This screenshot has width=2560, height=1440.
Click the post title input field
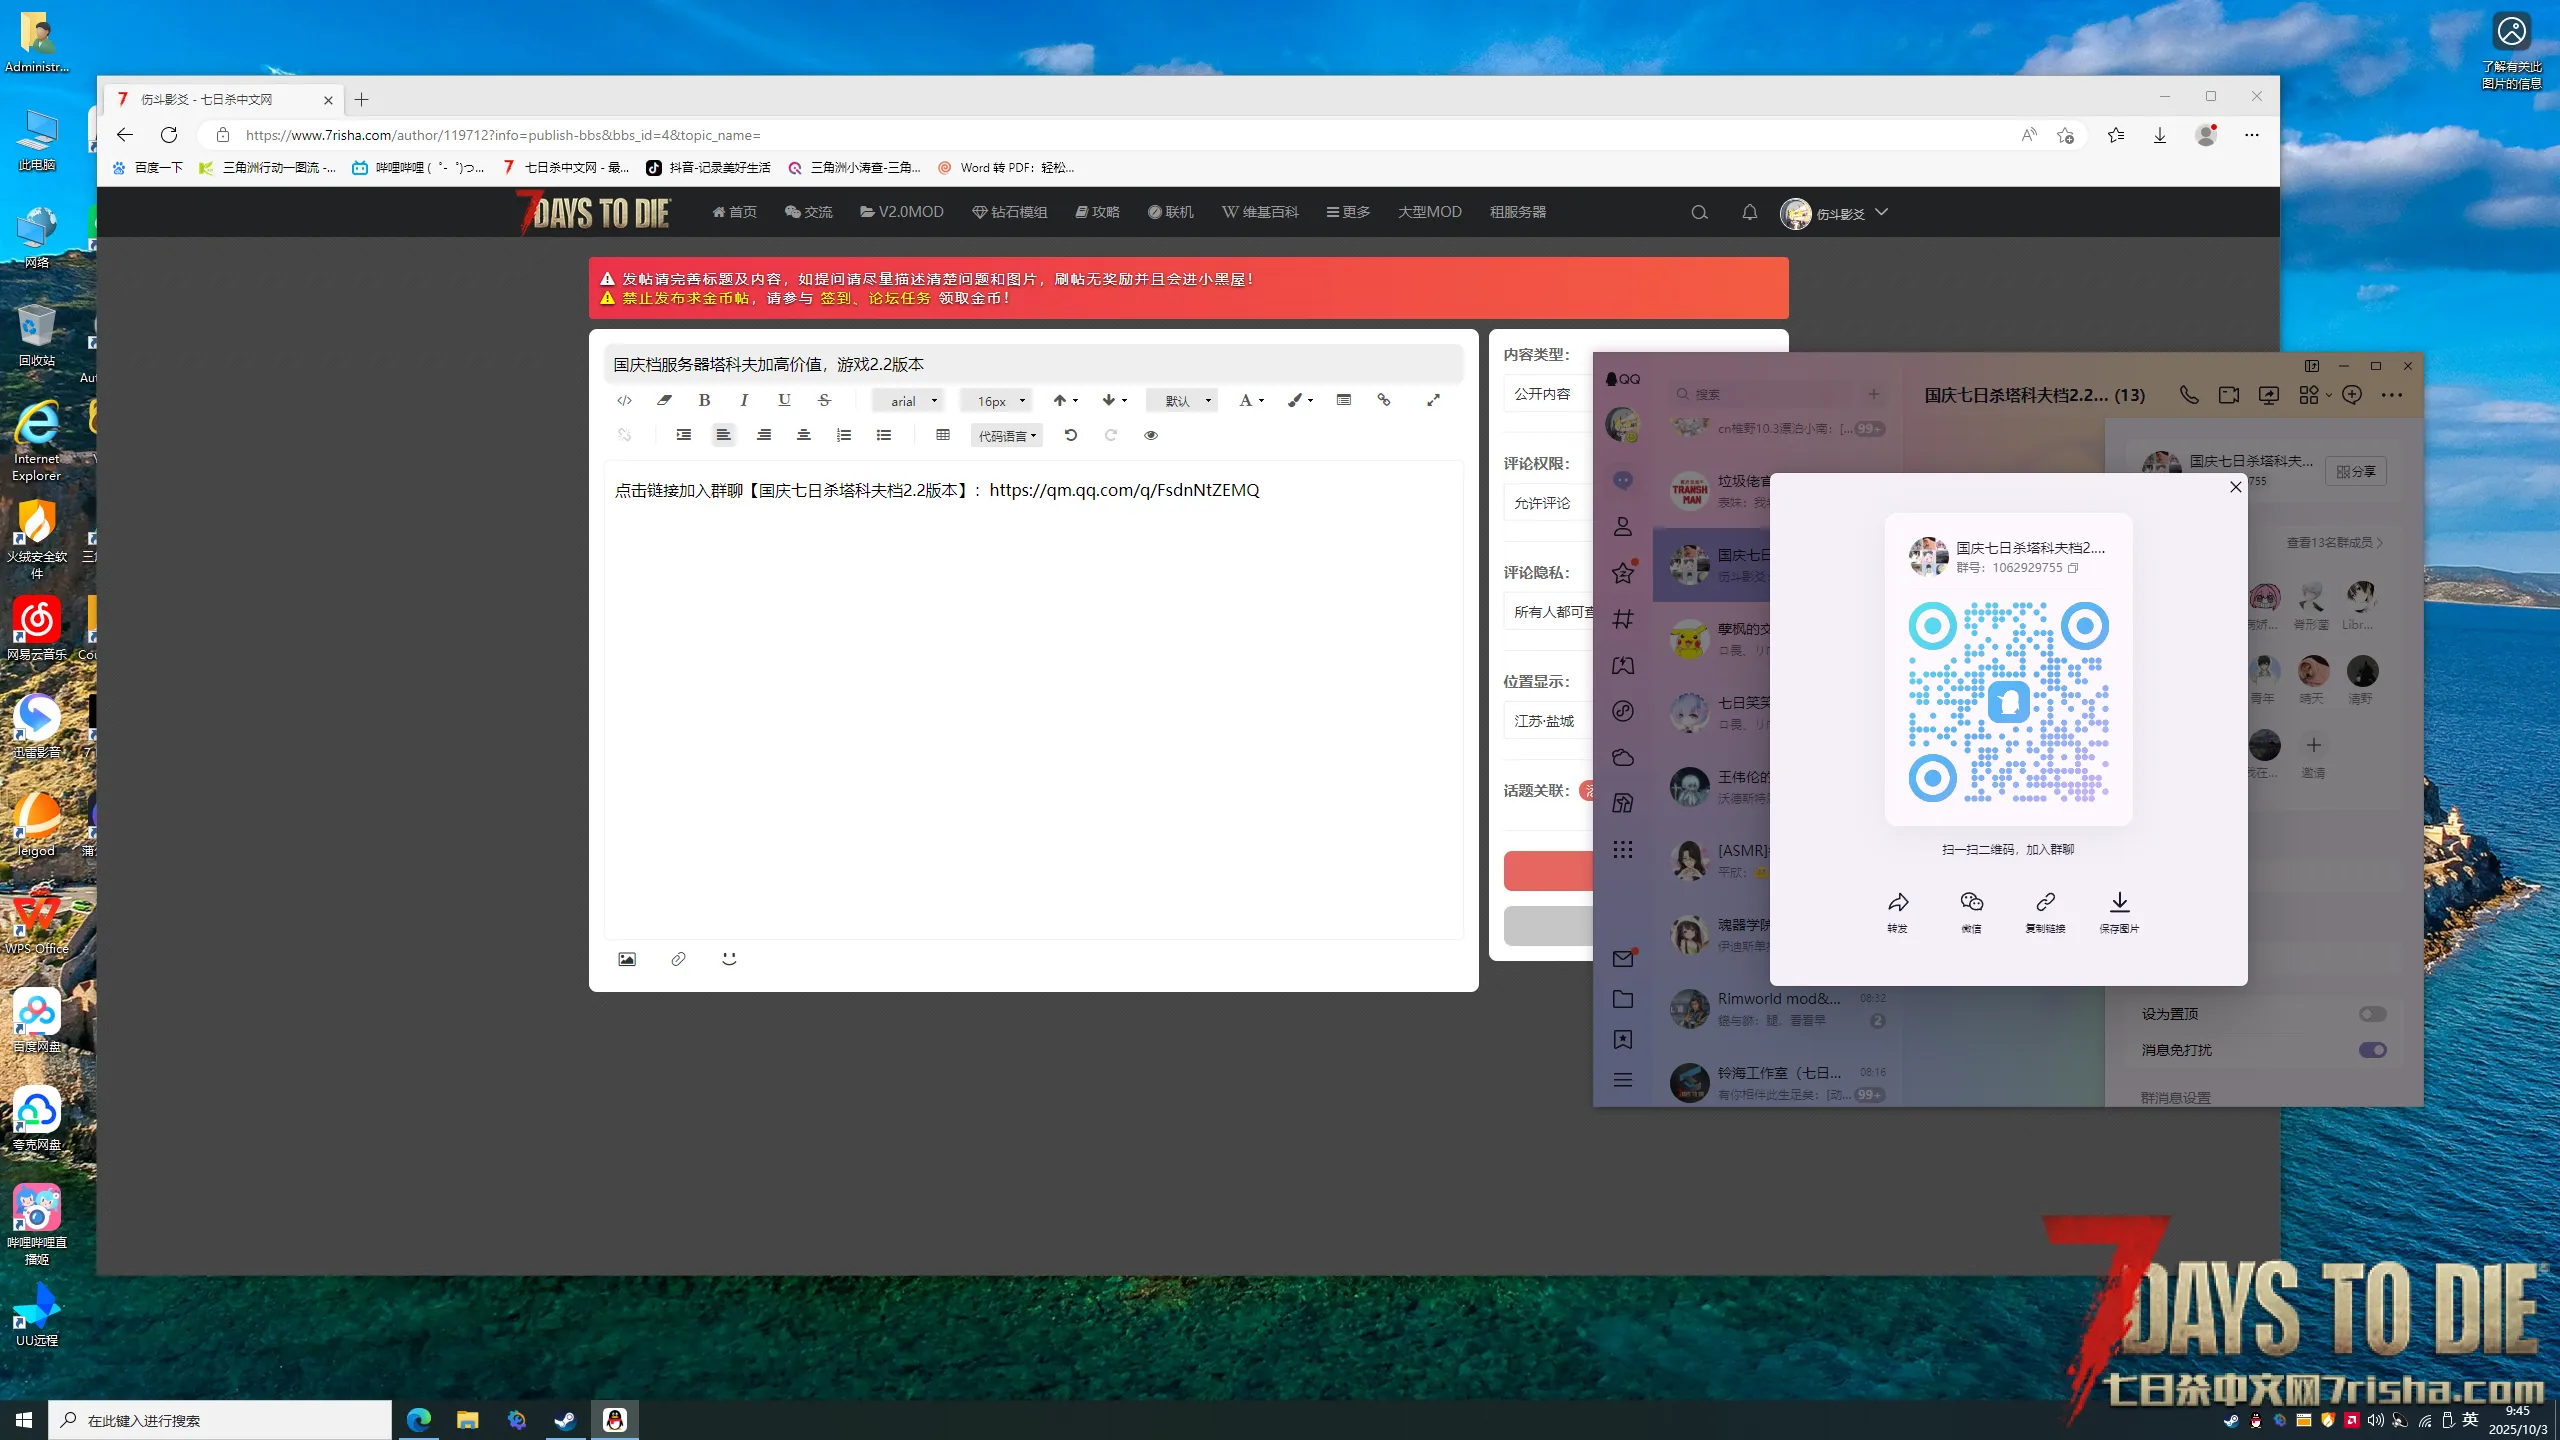(1033, 364)
